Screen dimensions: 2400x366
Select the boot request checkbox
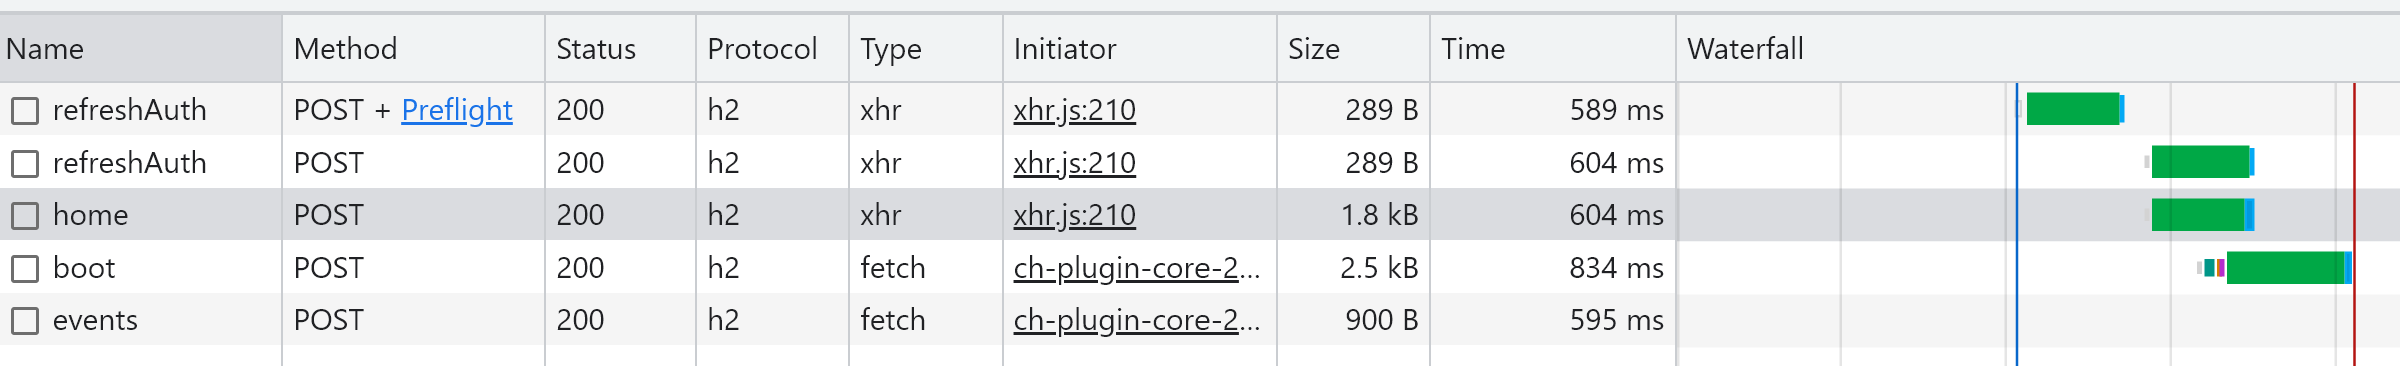tap(25, 268)
